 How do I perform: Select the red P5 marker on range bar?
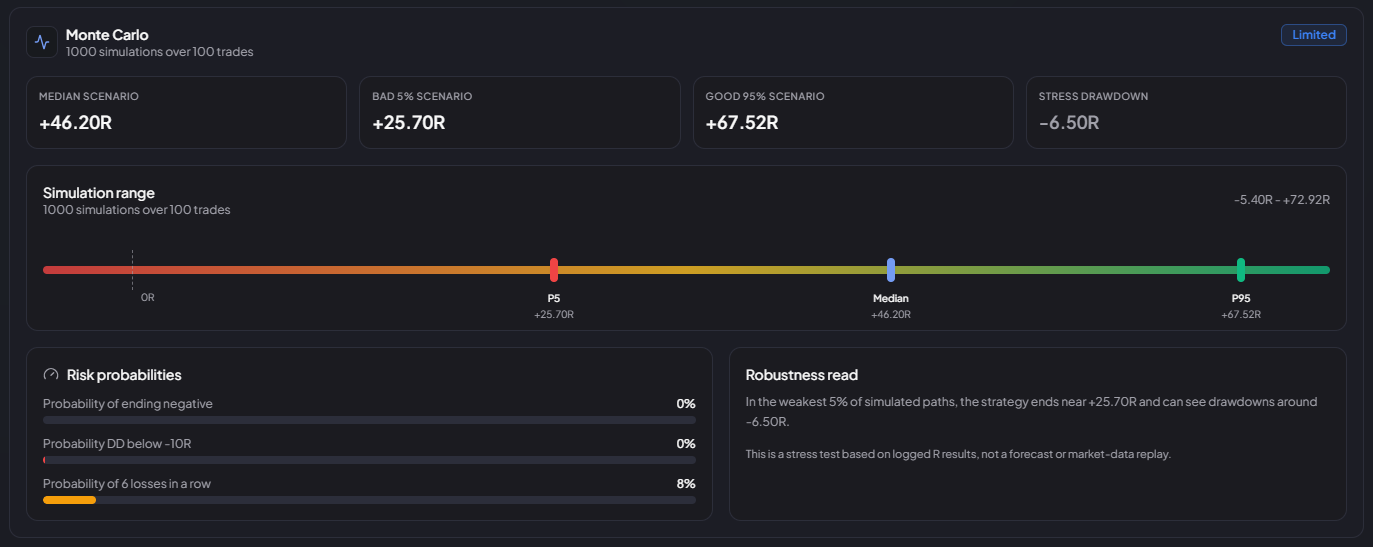pos(554,270)
